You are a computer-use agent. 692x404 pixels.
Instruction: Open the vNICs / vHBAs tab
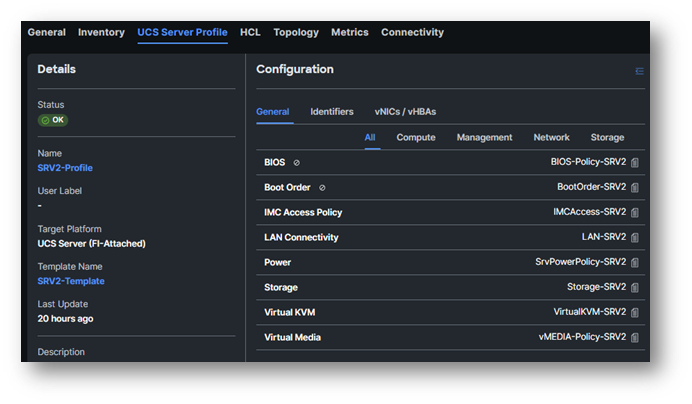coord(405,112)
